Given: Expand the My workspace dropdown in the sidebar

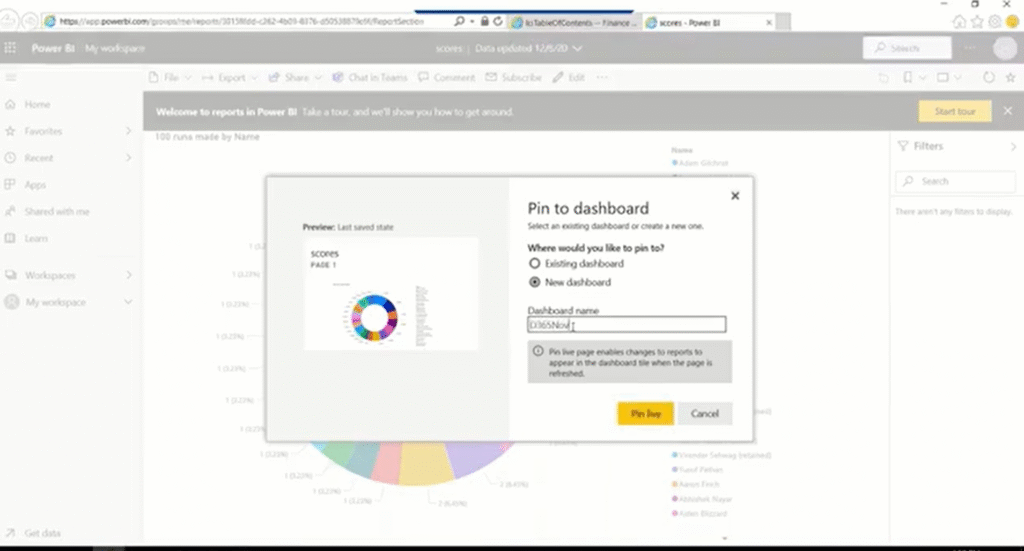Looking at the screenshot, I should (129, 302).
